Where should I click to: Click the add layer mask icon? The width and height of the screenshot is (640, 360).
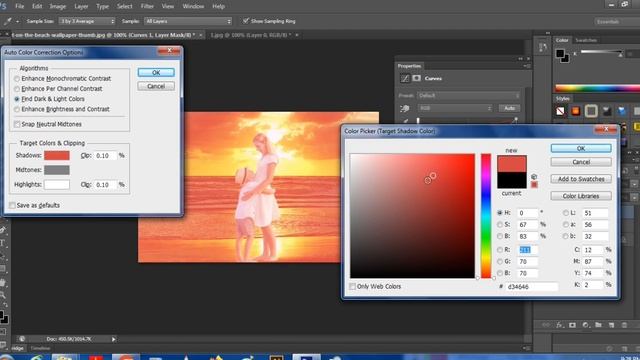pyautogui.click(x=572, y=325)
